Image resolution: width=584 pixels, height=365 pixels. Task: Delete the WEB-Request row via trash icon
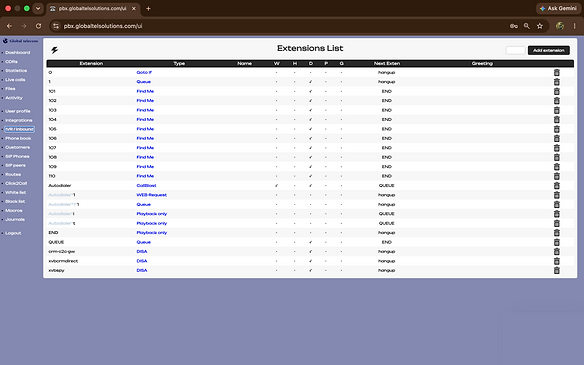point(556,195)
